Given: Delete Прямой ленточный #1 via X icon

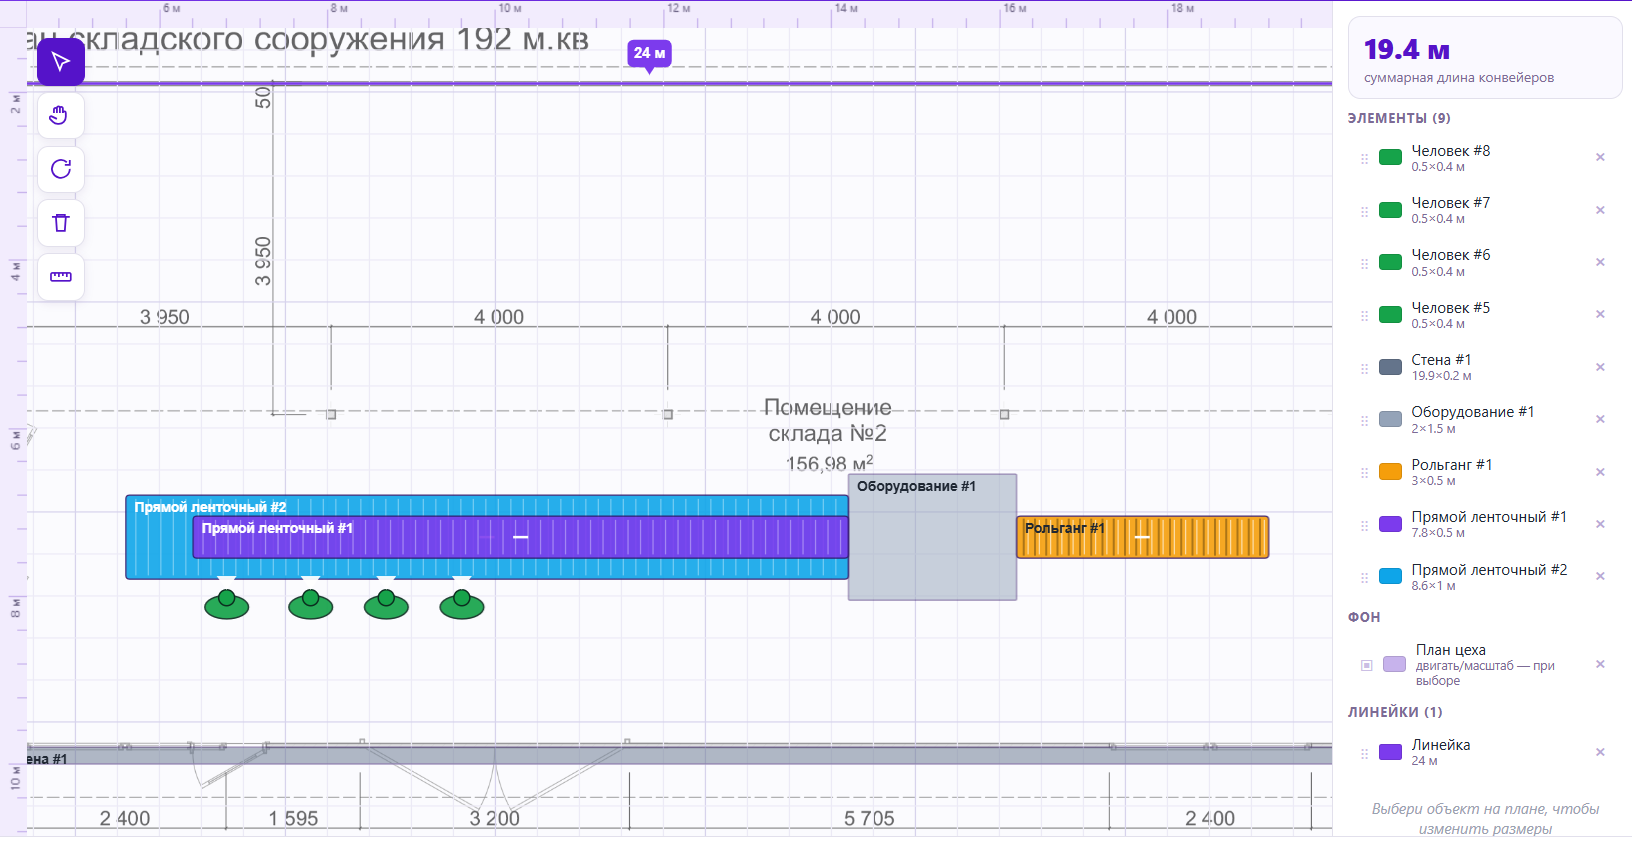Looking at the screenshot, I should [1600, 524].
